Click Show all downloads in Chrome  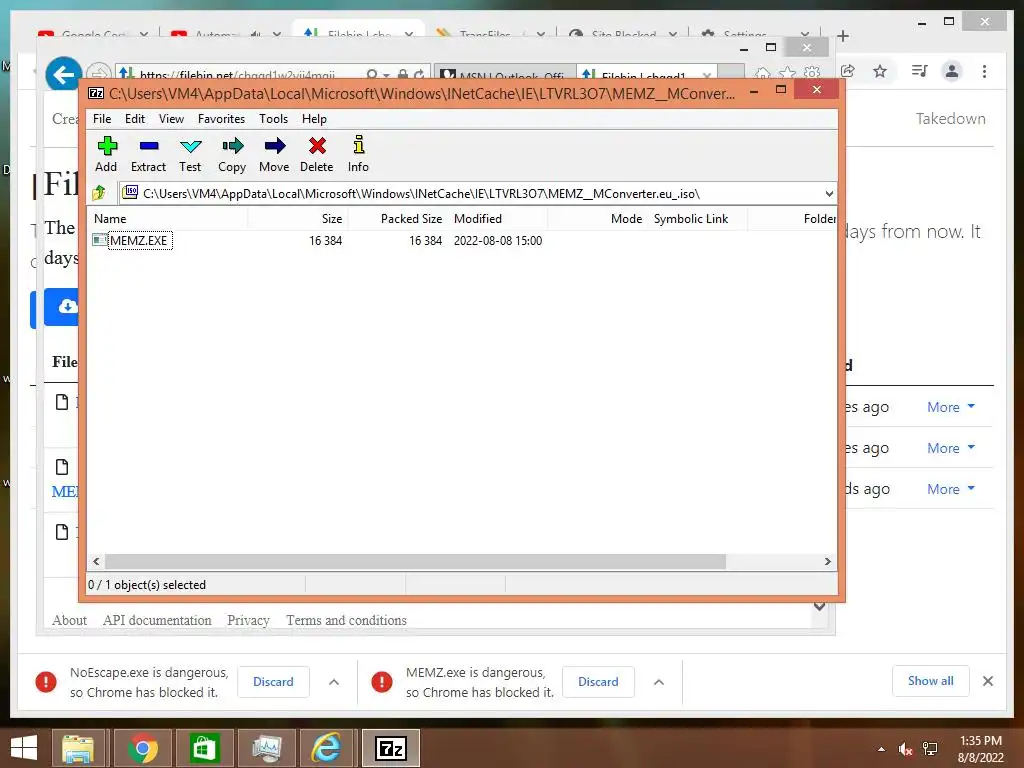pos(931,681)
